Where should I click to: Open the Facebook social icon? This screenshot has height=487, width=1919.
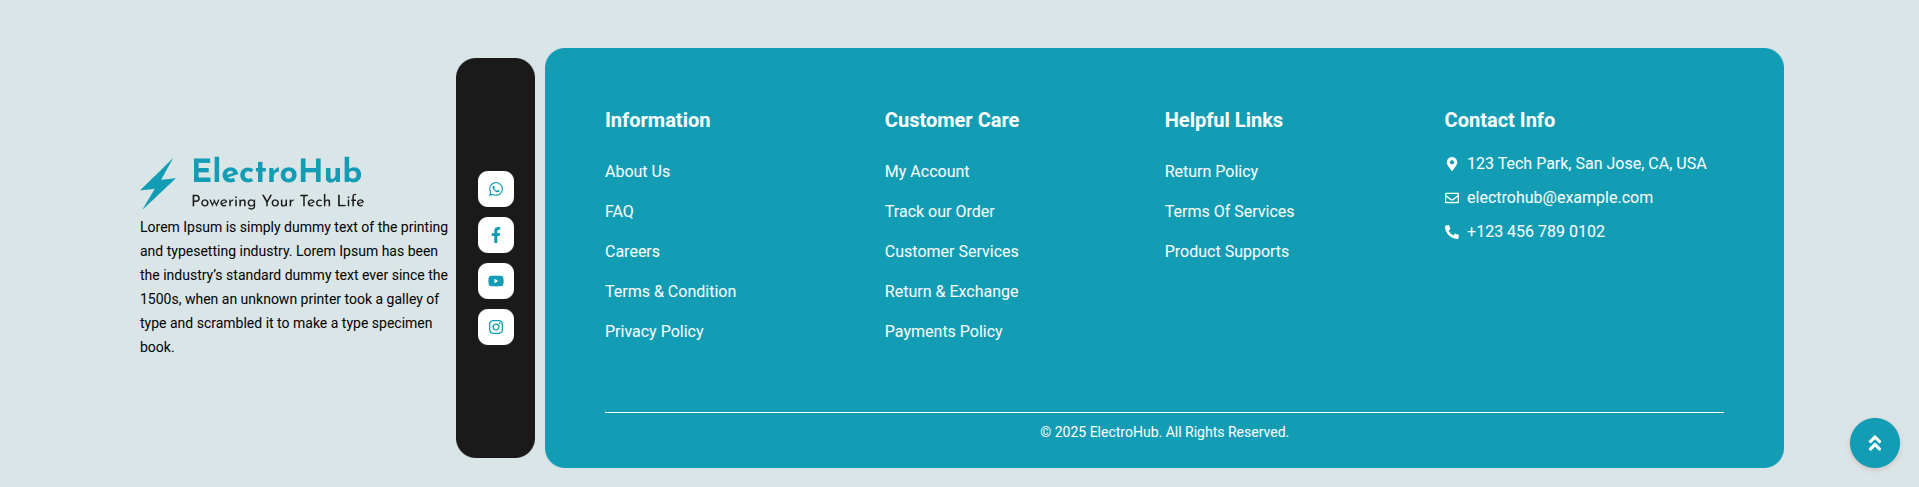pyautogui.click(x=496, y=235)
